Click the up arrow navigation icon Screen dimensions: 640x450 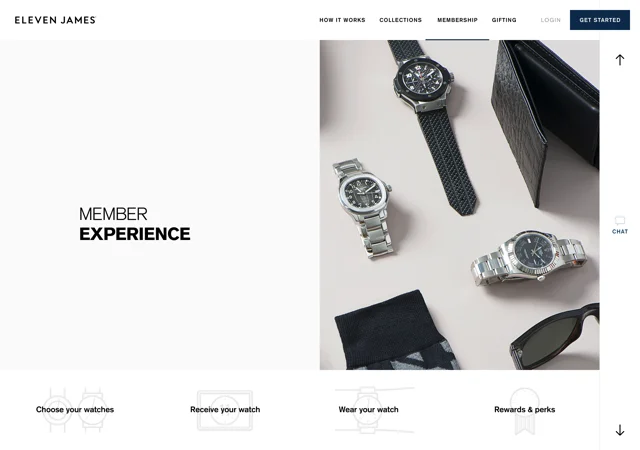[x=620, y=60]
